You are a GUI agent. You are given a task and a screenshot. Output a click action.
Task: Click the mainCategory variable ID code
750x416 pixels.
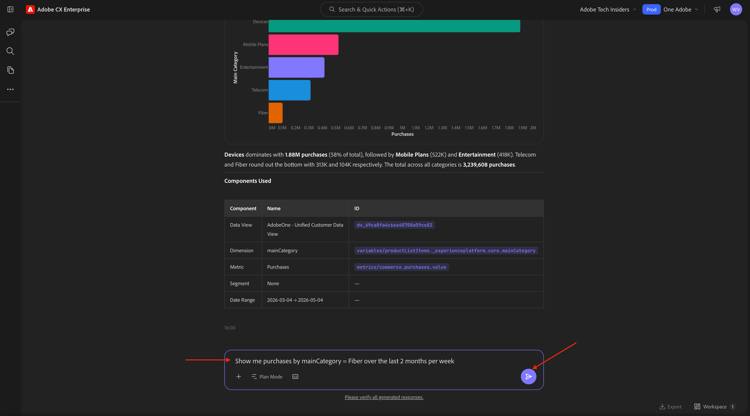(x=446, y=251)
